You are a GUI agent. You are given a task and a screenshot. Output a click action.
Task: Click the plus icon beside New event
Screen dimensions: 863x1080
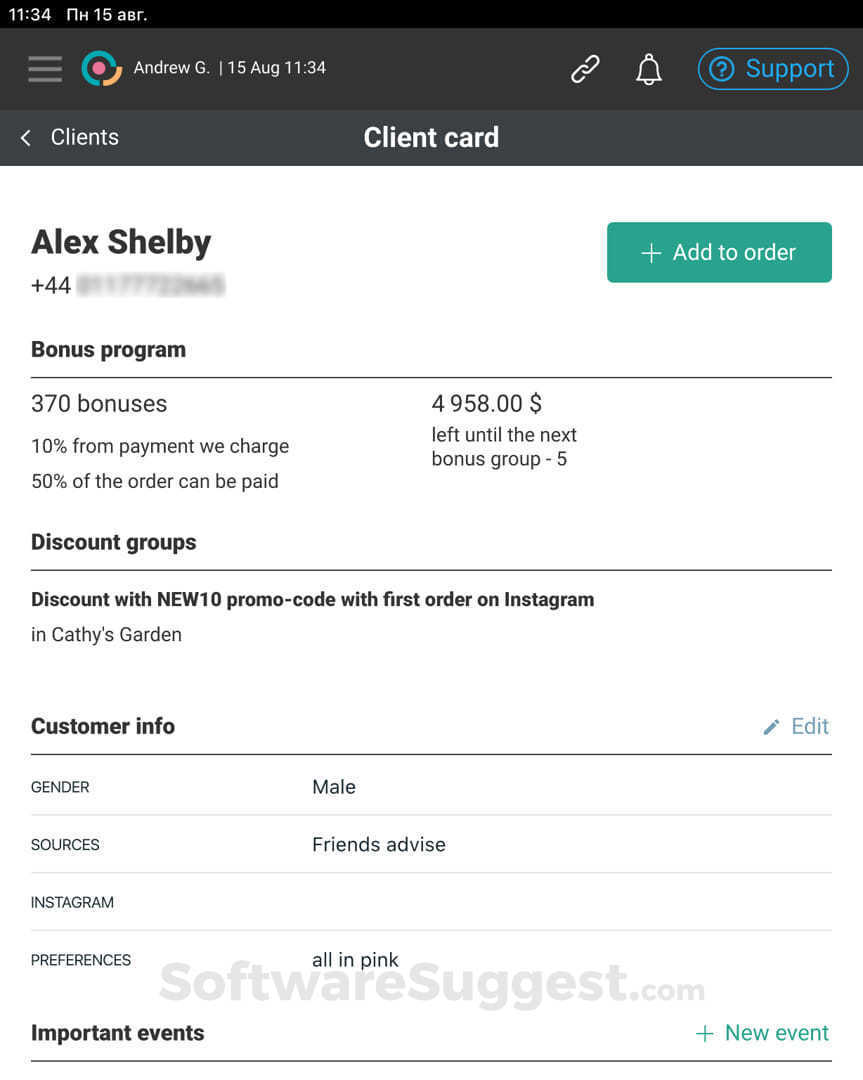point(705,1033)
